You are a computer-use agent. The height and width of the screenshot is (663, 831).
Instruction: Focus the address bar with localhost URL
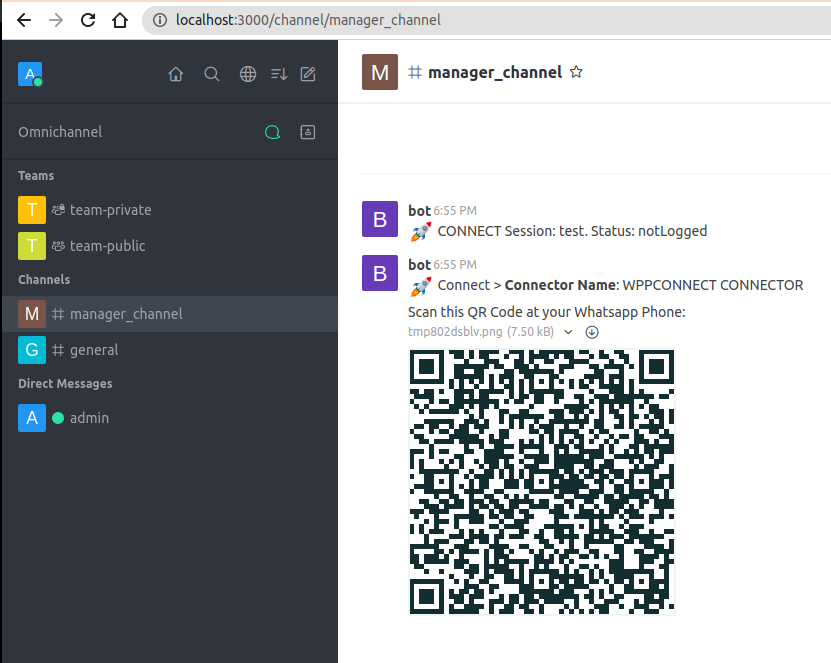(x=488, y=20)
